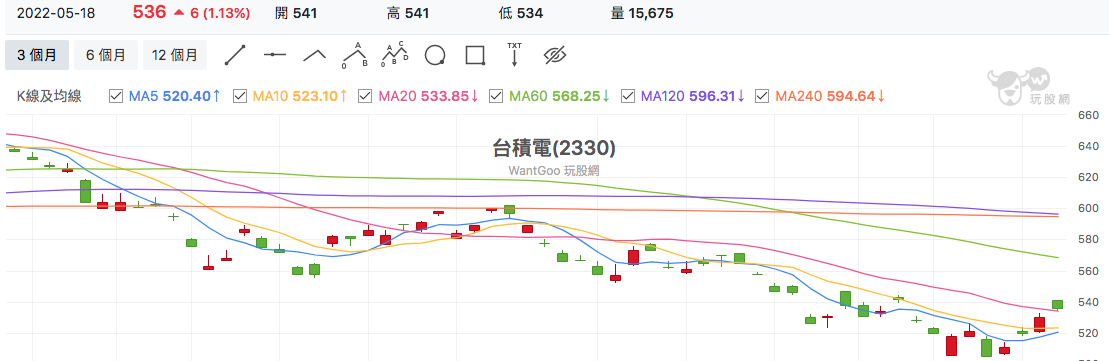Uncheck the MA120 moving average checkbox

[627, 96]
